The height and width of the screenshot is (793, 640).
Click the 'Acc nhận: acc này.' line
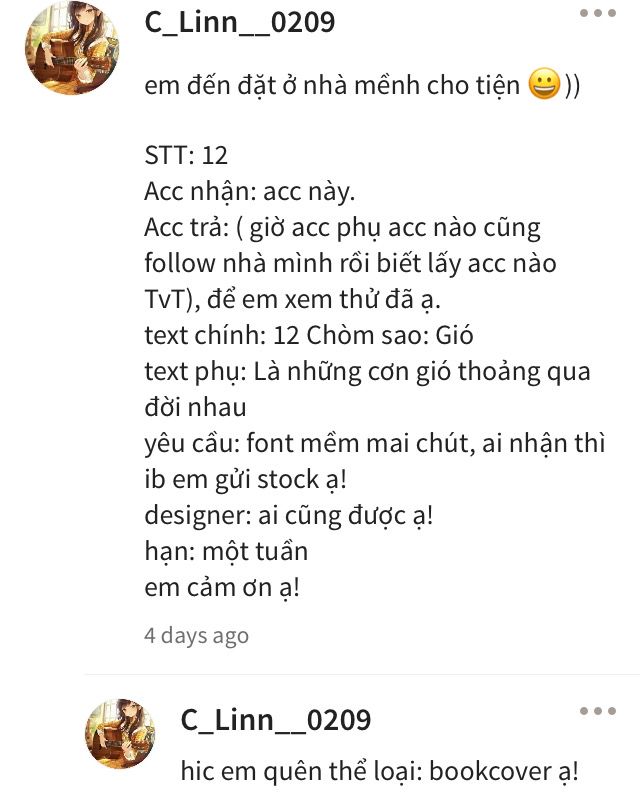pyautogui.click(x=249, y=192)
